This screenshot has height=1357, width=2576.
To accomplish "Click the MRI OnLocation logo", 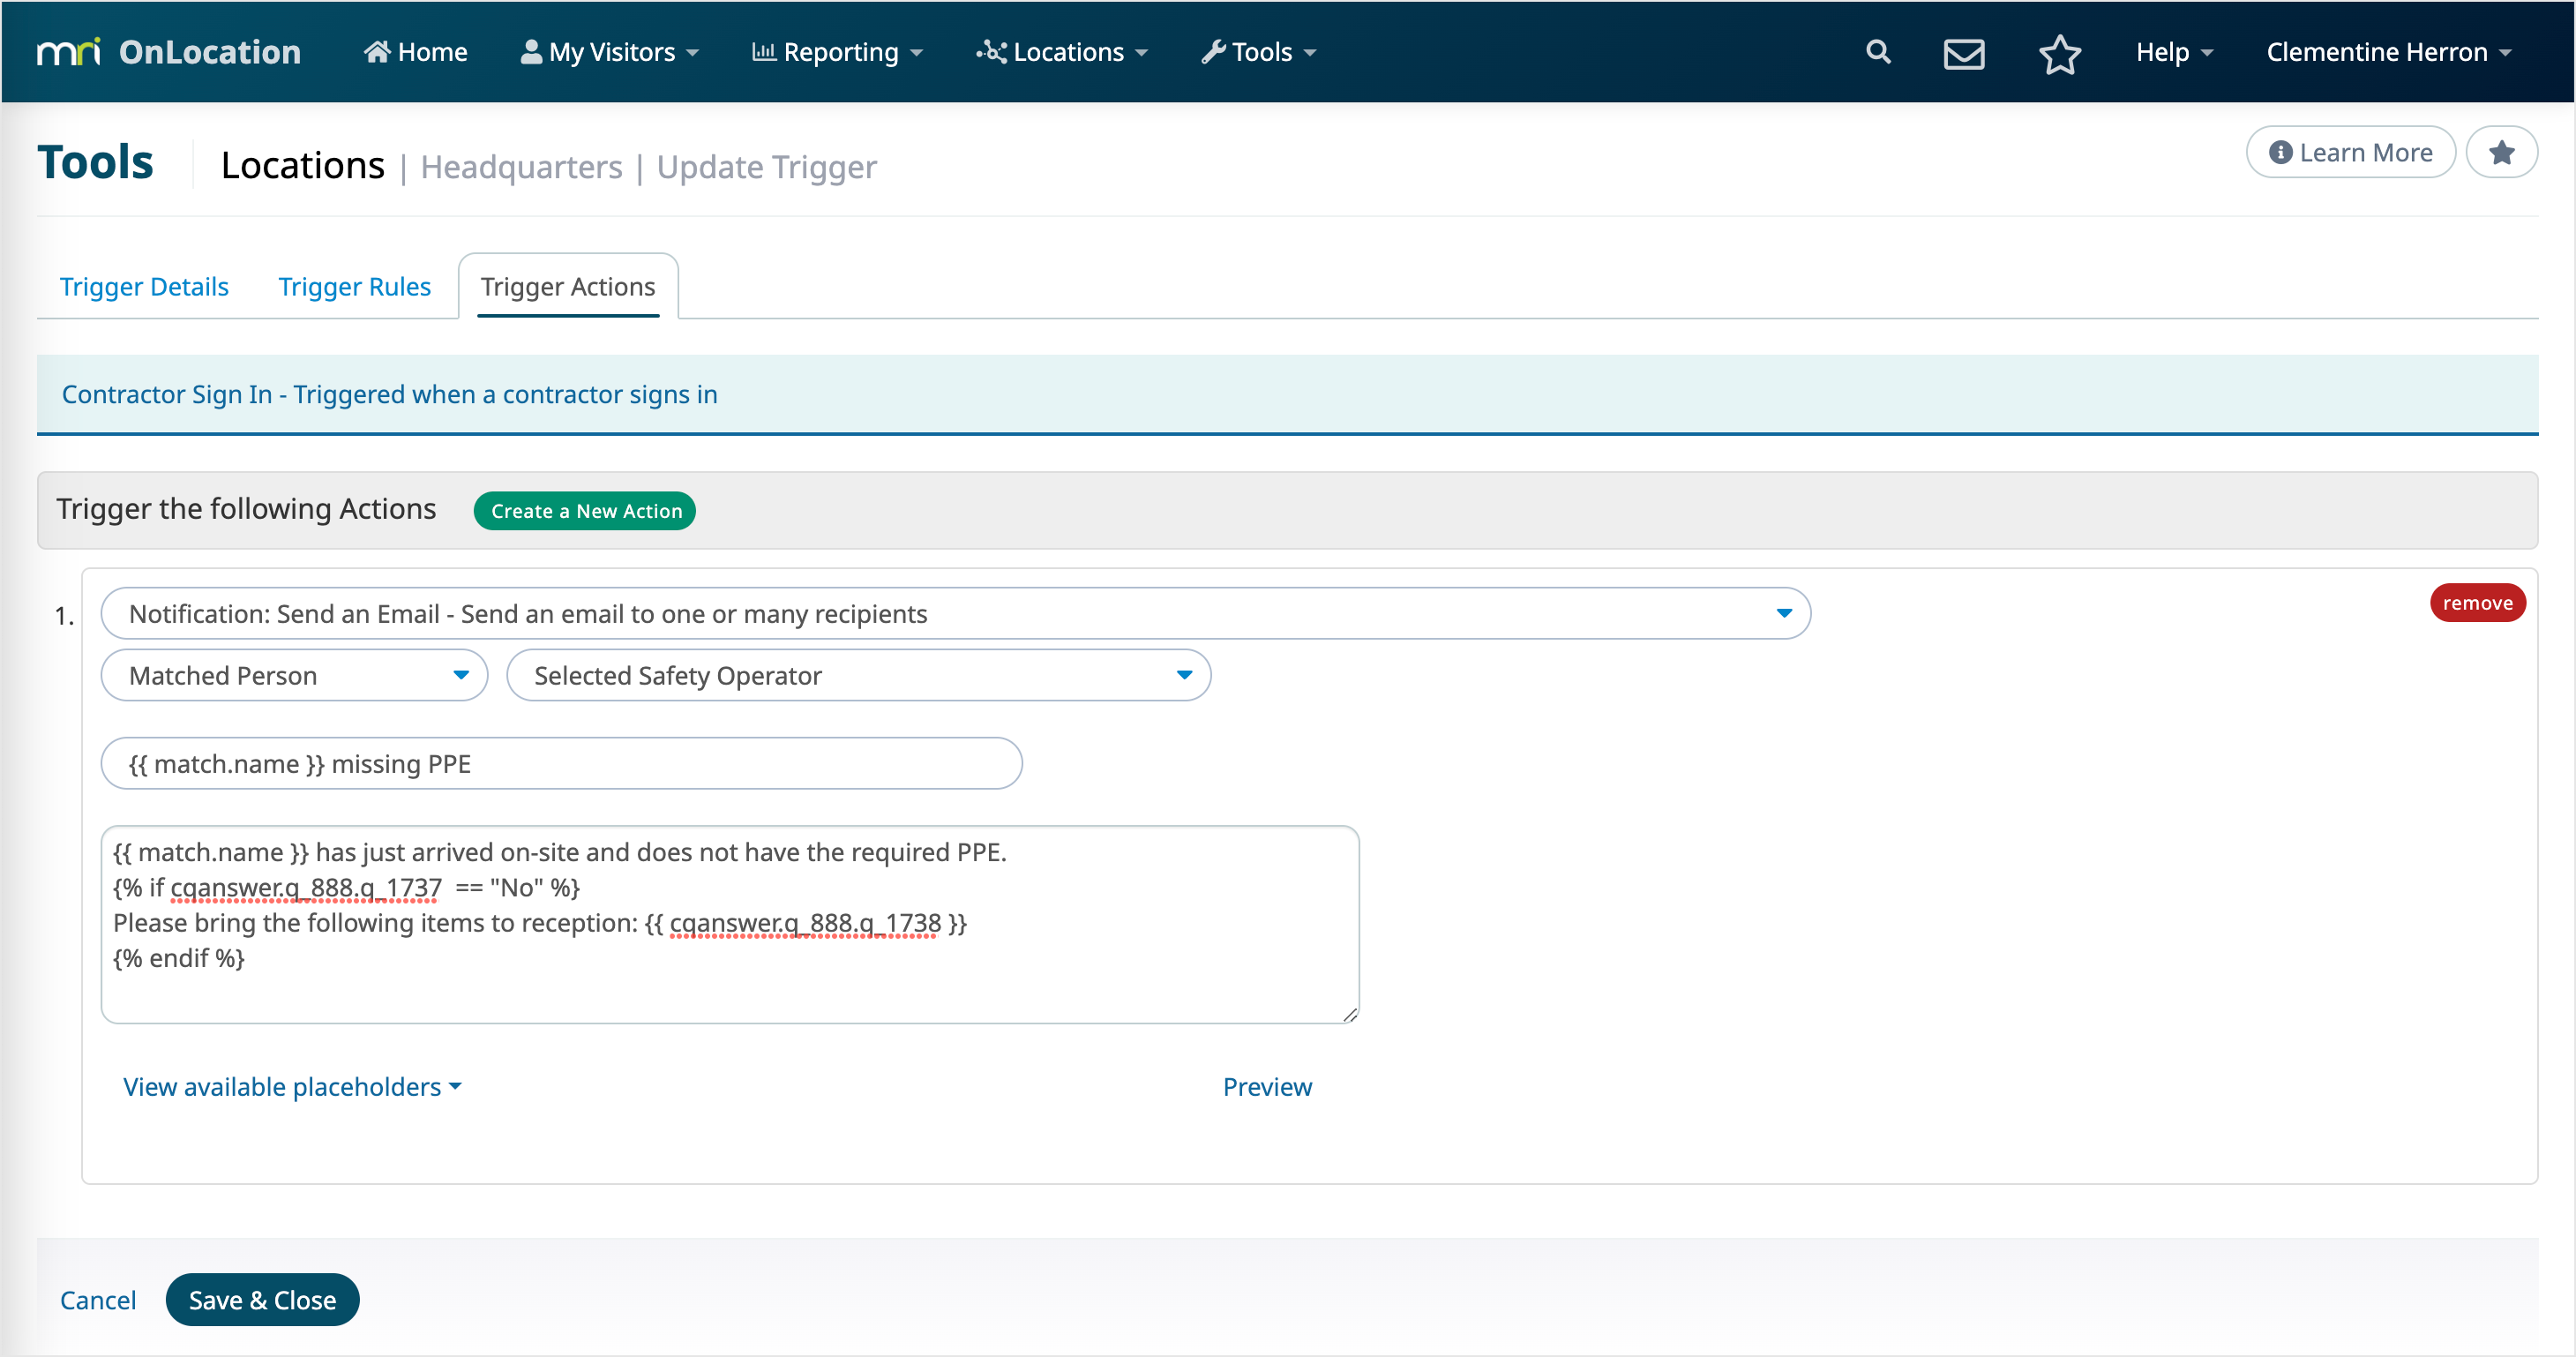I will [169, 52].
